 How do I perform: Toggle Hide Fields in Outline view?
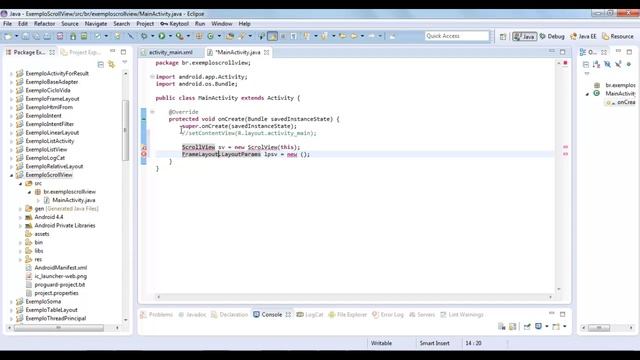[607, 64]
